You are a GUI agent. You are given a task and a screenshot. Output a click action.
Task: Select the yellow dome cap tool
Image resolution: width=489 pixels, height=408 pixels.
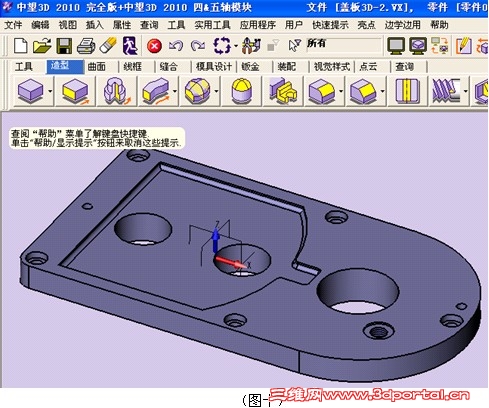pos(241,90)
